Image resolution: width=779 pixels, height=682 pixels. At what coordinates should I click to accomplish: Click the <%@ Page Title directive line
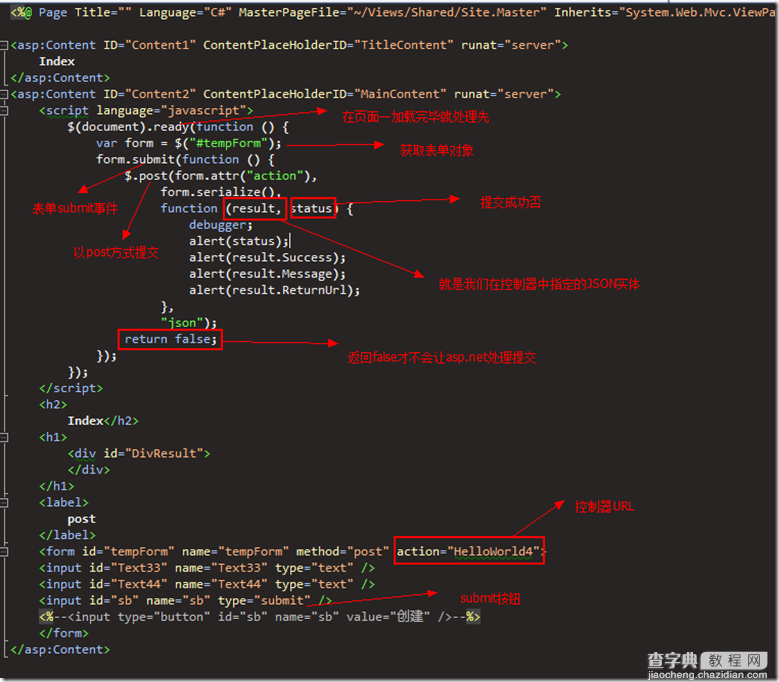[x=392, y=12]
